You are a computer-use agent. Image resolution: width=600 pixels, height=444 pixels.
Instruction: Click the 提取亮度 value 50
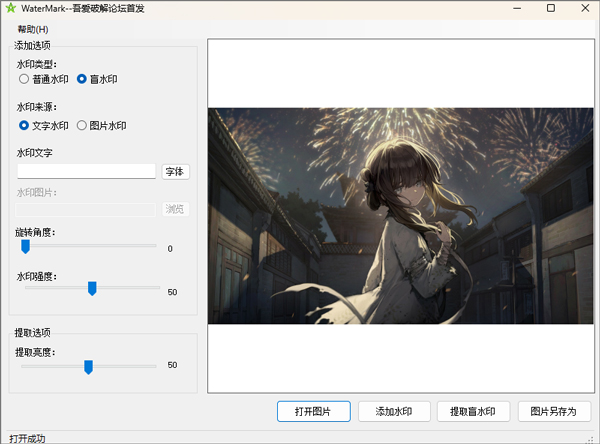point(172,365)
